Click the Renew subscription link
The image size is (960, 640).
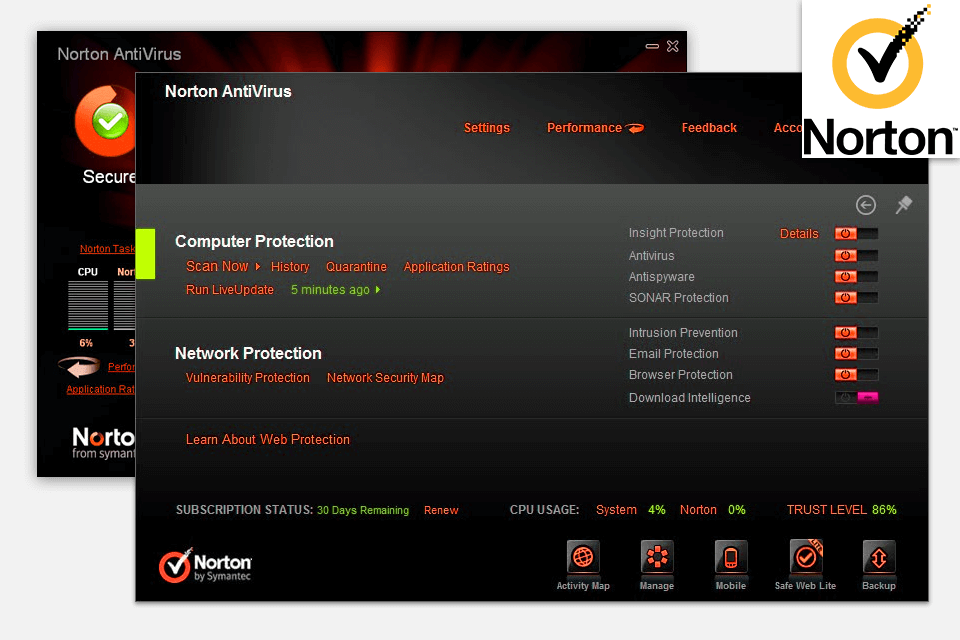pos(441,510)
